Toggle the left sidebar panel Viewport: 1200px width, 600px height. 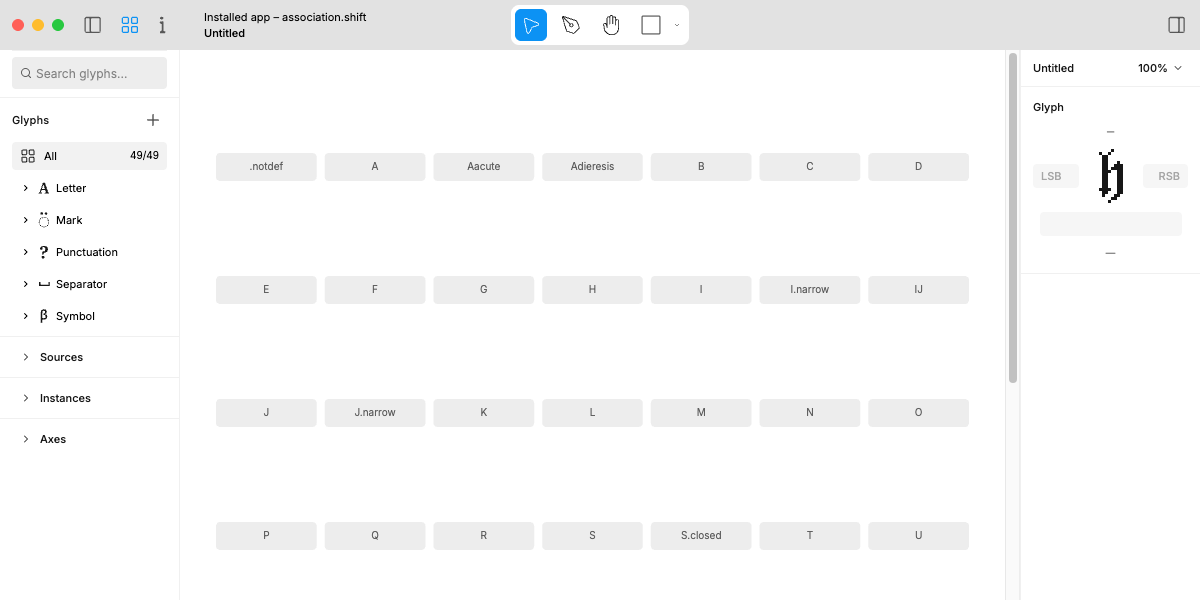pos(93,25)
